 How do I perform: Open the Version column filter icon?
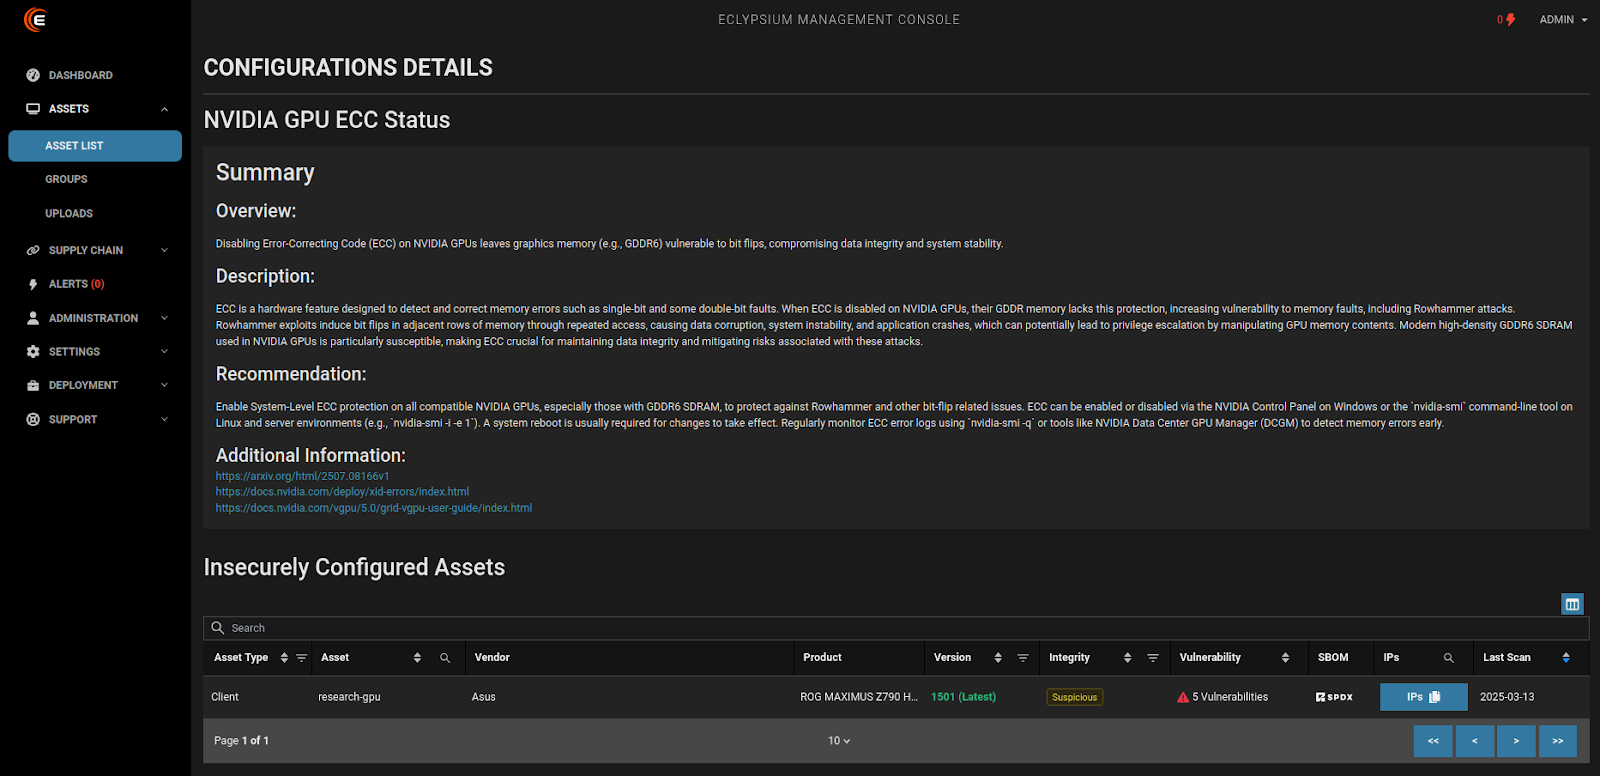[1022, 658]
